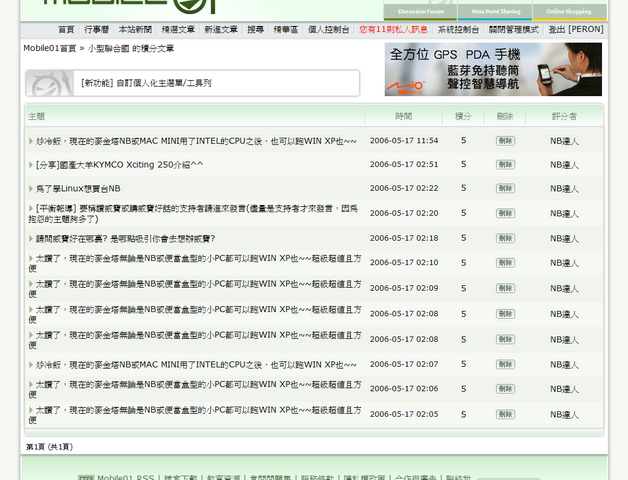
Task: Select the timestamp 2006-05-17 02:51
Action: 404,164
